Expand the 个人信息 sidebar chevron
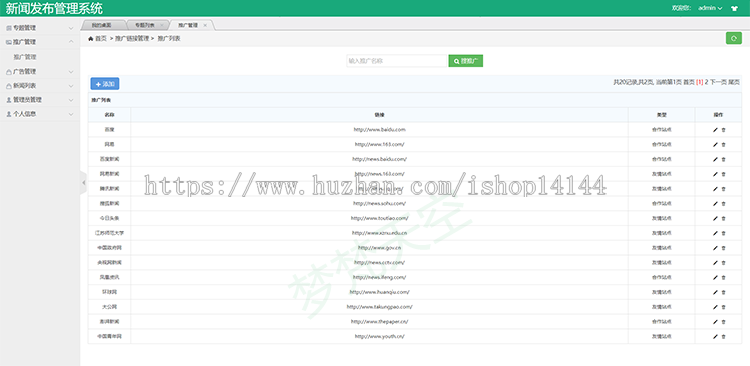 click(71, 114)
